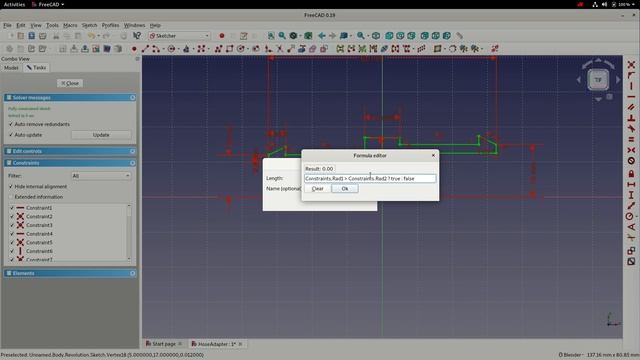This screenshot has height=360, width=640.
Task: Select the create line tool
Action: click(145, 49)
